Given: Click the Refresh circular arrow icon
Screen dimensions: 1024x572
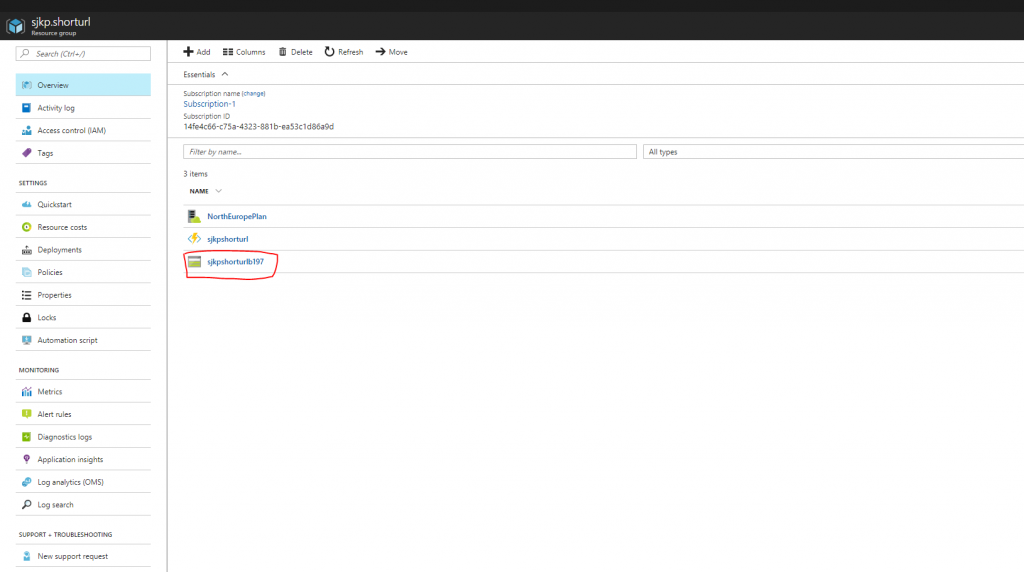Looking at the screenshot, I should click(329, 52).
